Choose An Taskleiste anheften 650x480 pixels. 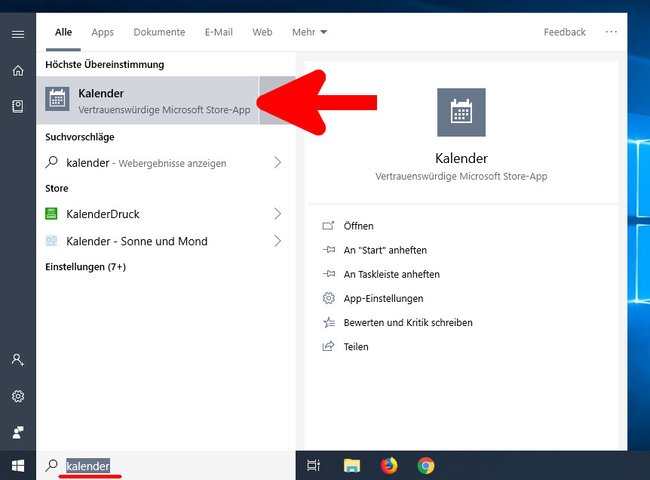(x=391, y=274)
